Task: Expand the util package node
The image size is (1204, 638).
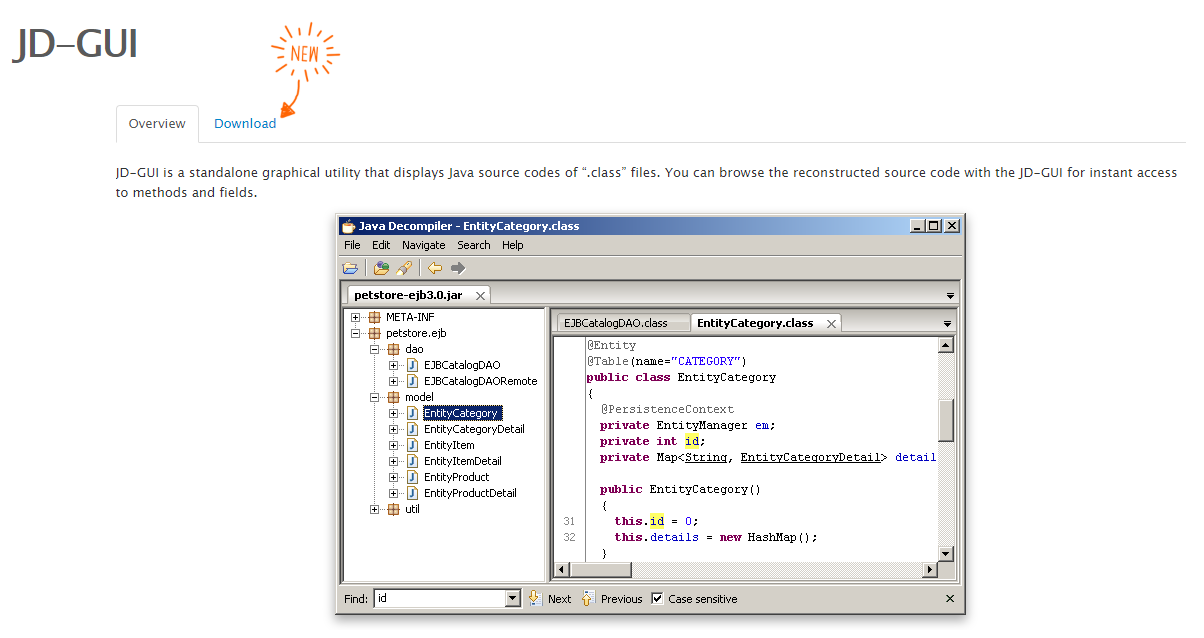Action: click(x=375, y=509)
